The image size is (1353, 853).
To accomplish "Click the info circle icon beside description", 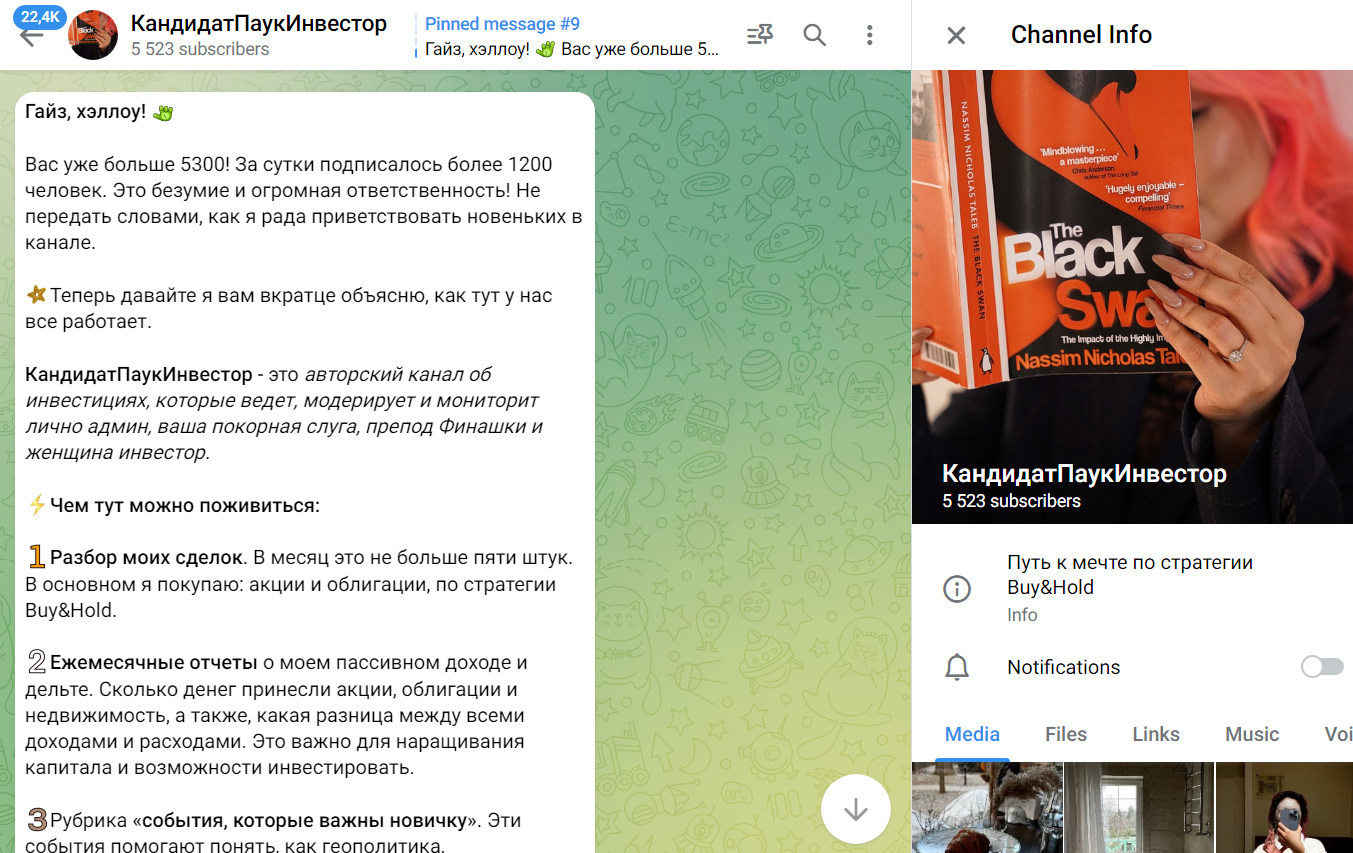I will tap(957, 589).
